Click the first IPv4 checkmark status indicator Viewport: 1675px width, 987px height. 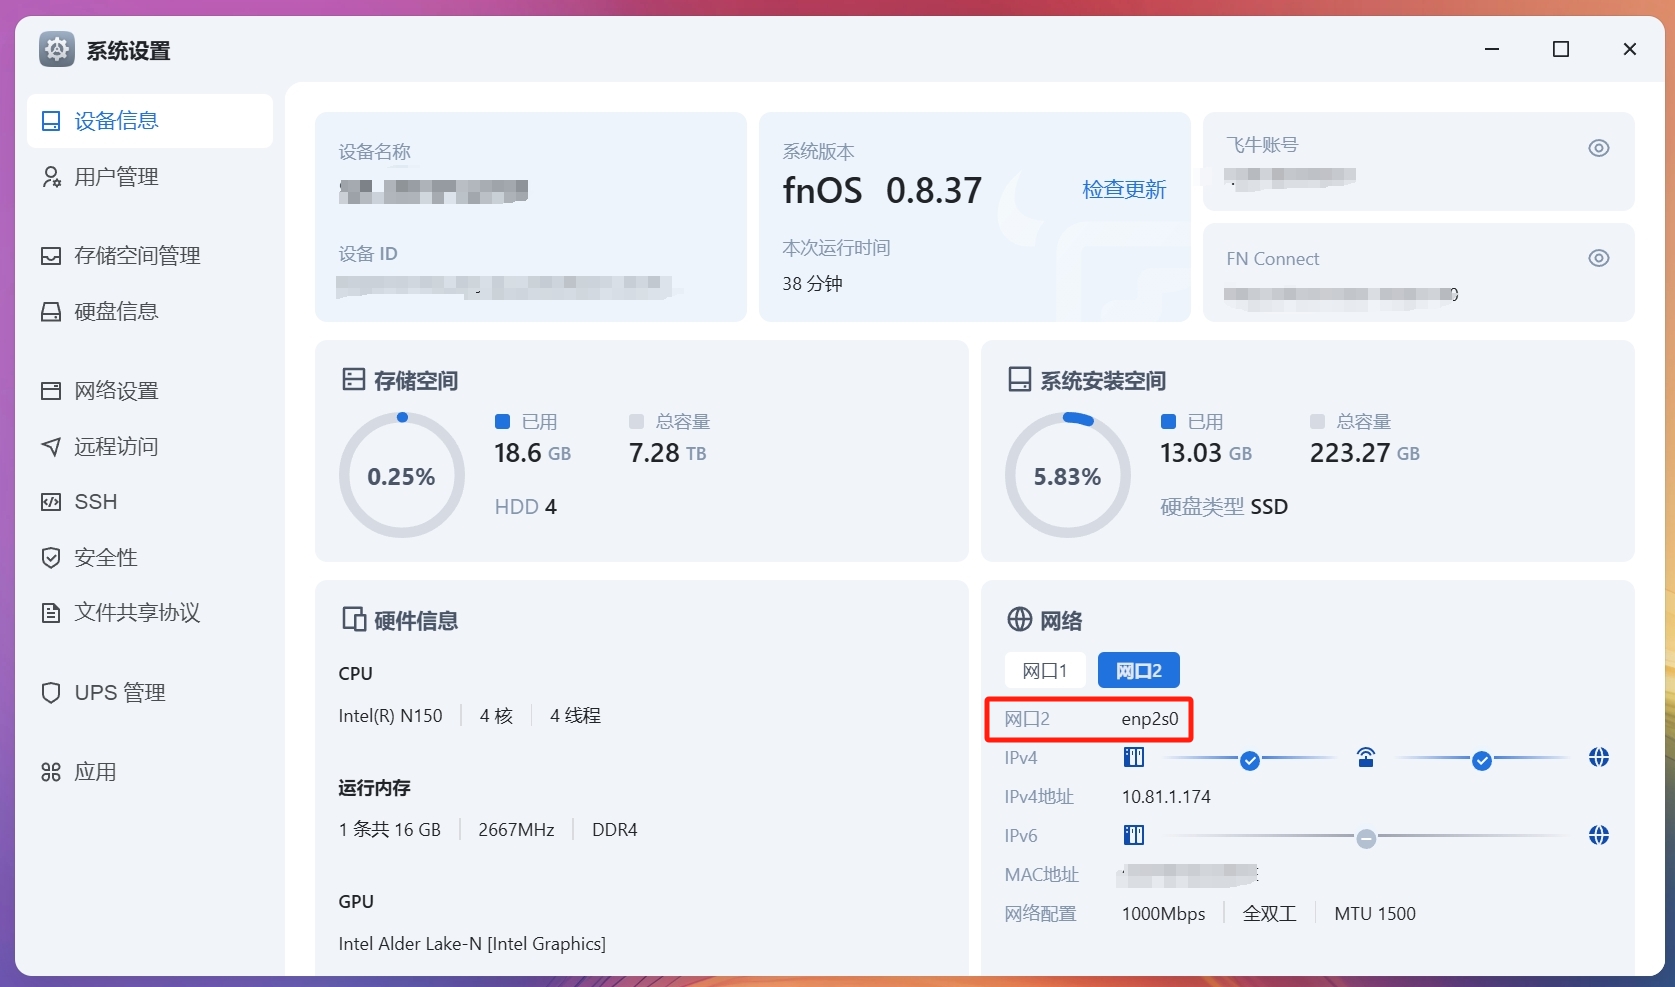[x=1250, y=761]
